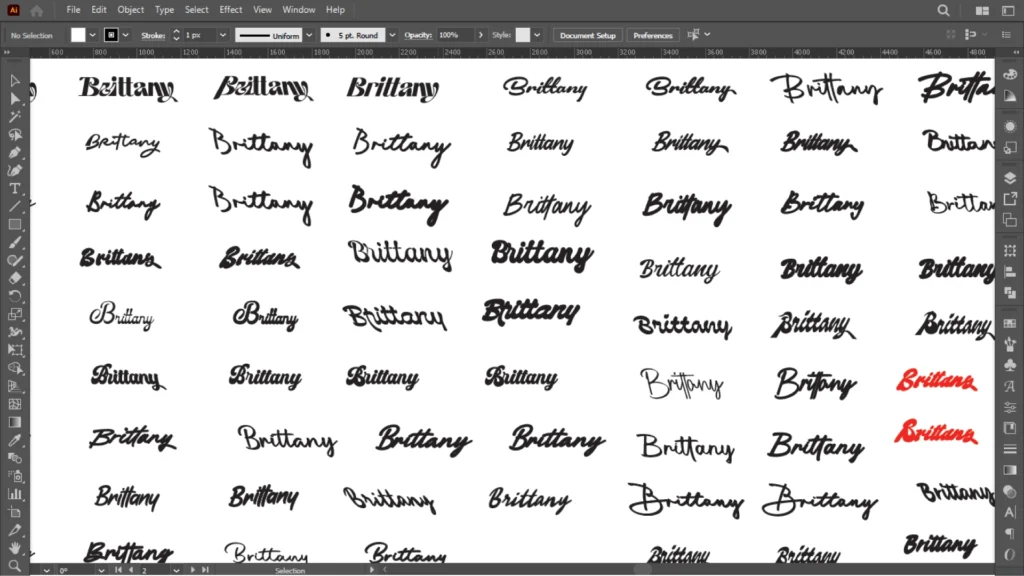
Task: Select the Eraser tool
Action: click(15, 278)
